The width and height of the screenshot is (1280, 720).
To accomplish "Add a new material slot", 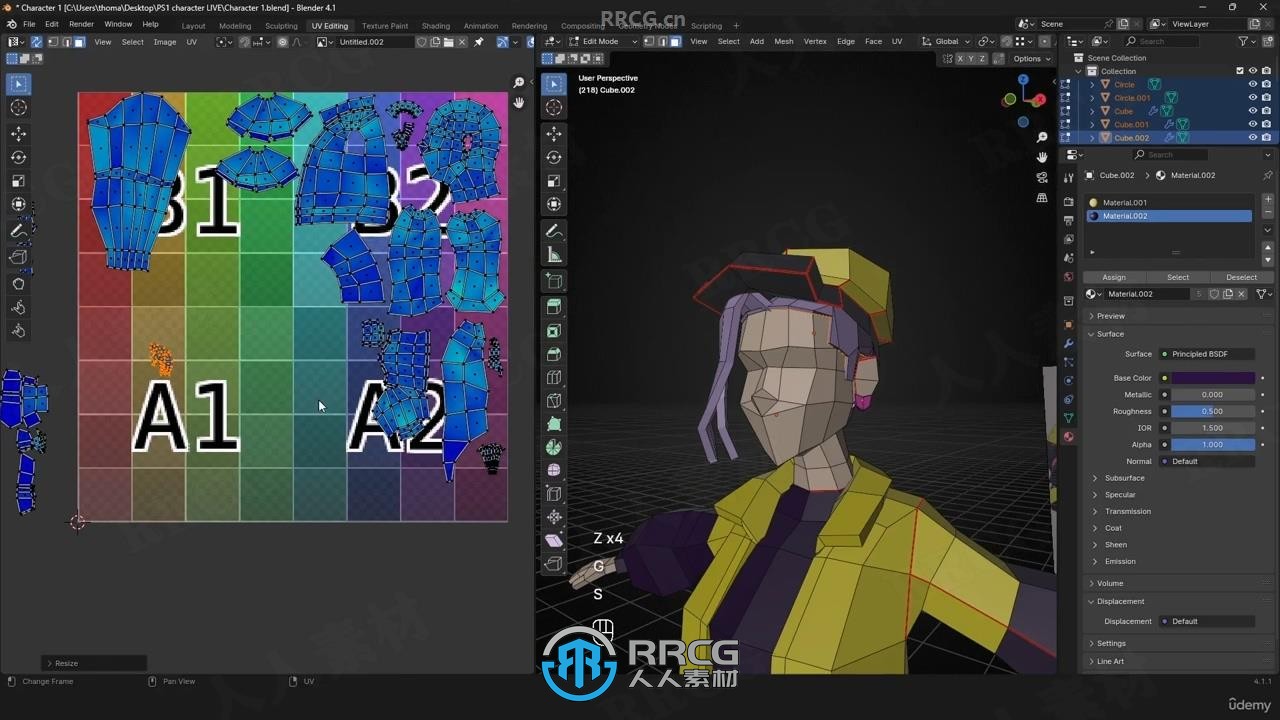I will (1268, 201).
